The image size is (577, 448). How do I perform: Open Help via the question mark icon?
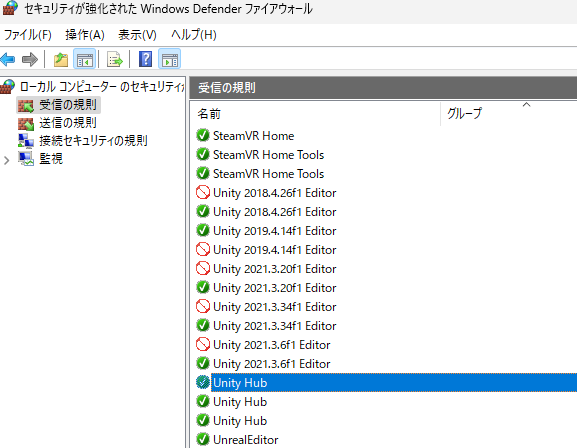tap(145, 59)
